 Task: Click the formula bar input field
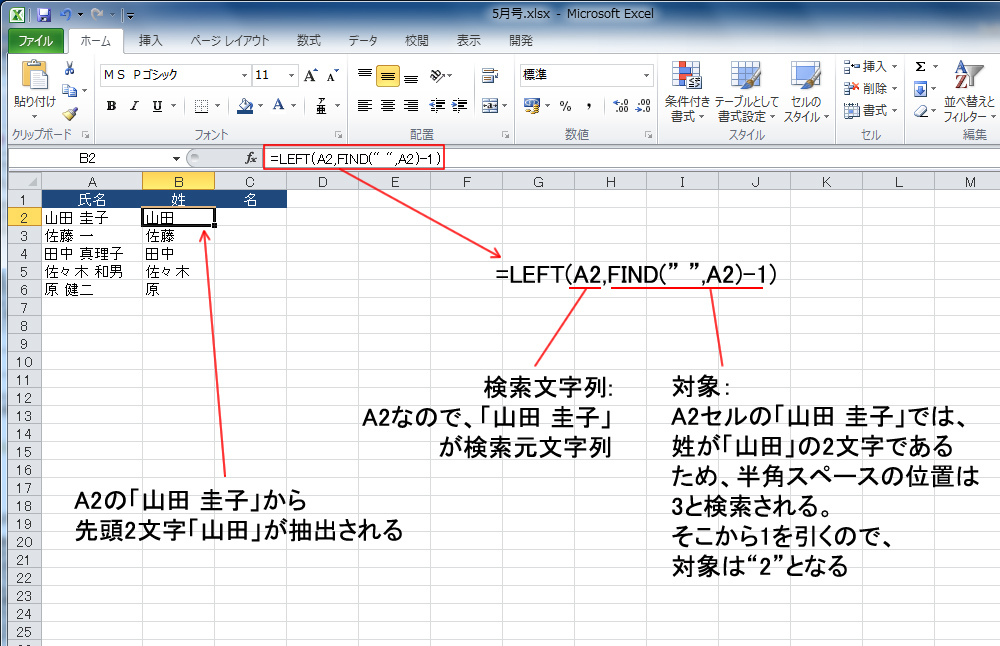631,158
